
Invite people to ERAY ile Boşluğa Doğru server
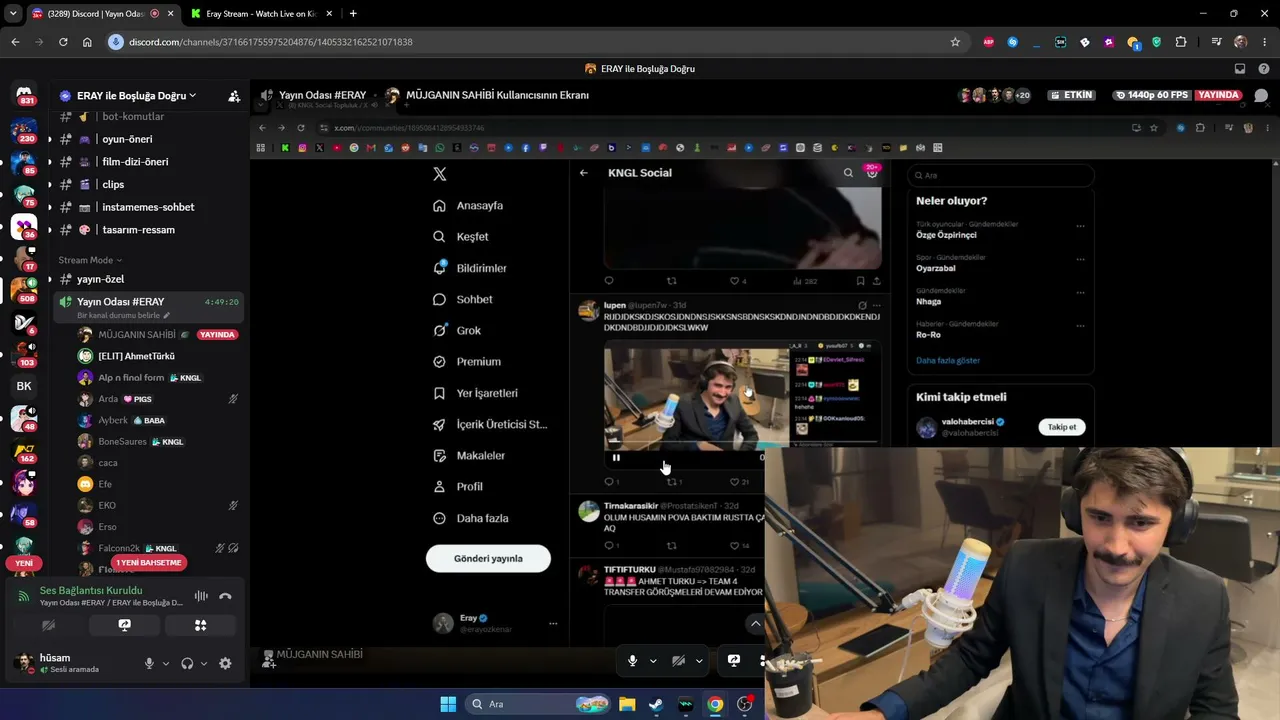click(x=234, y=96)
